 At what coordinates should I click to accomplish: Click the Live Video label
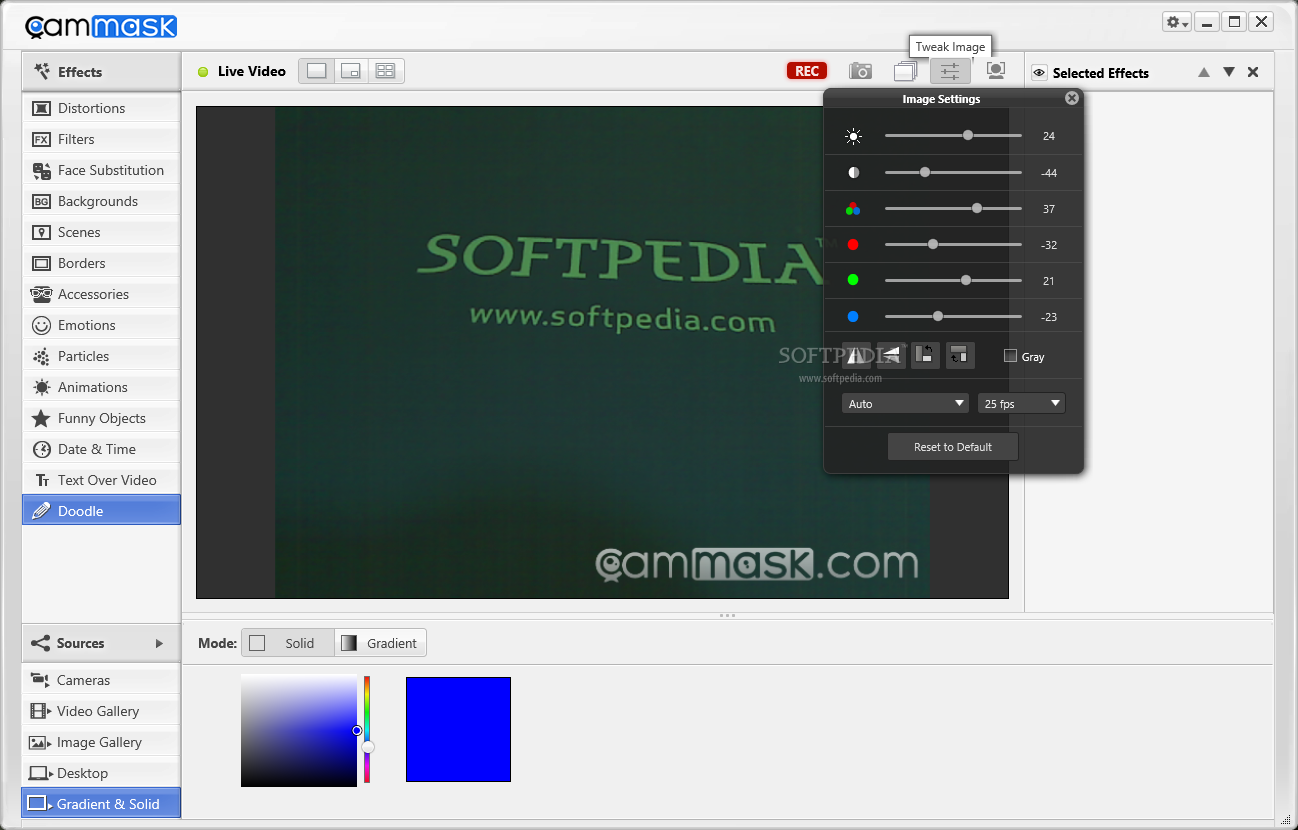252,71
